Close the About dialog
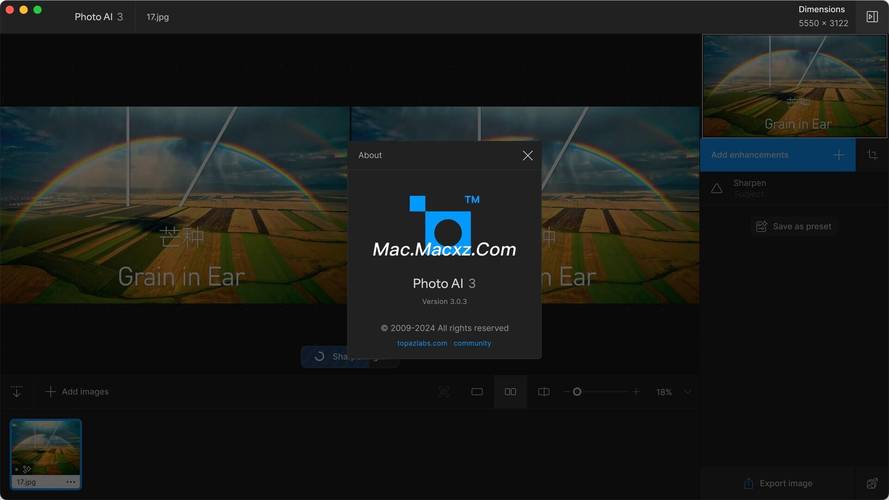This screenshot has width=889, height=500. click(528, 155)
